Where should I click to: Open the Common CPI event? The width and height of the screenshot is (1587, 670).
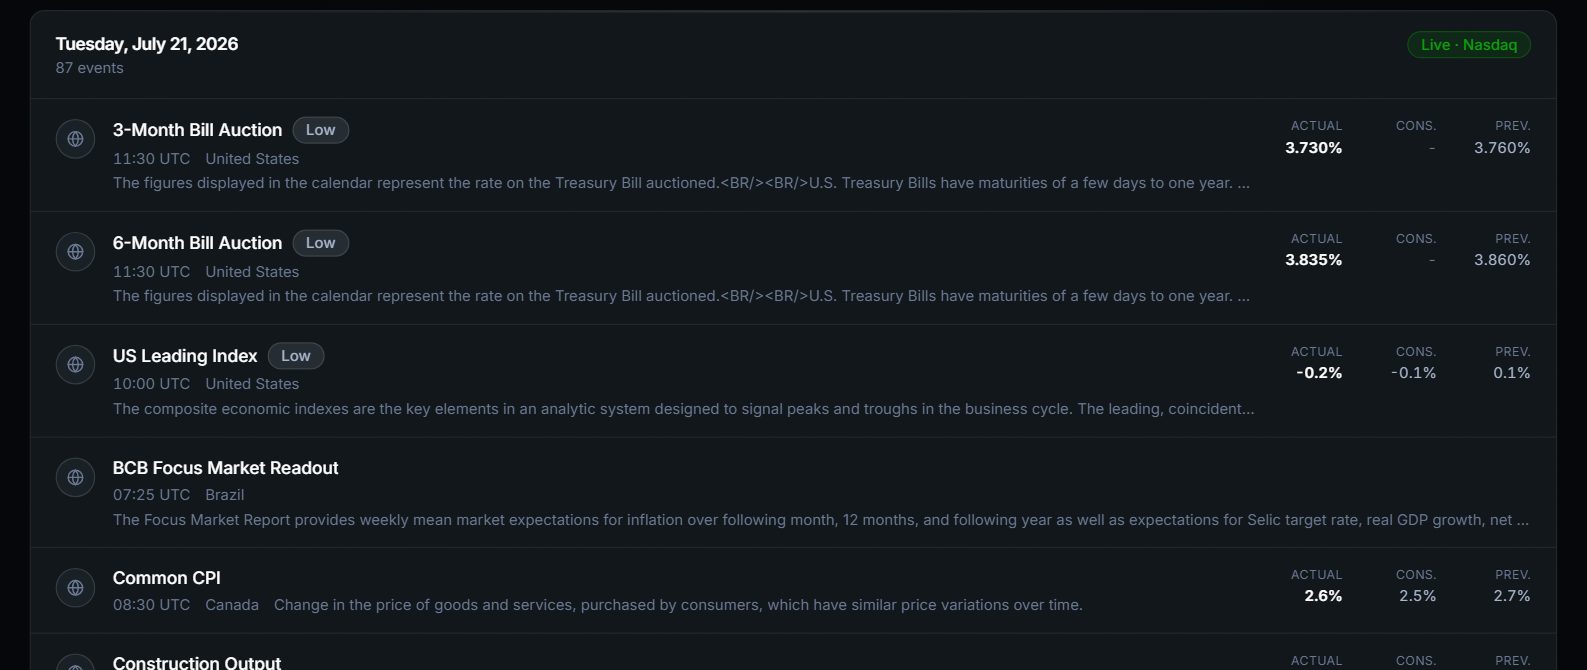[166, 578]
